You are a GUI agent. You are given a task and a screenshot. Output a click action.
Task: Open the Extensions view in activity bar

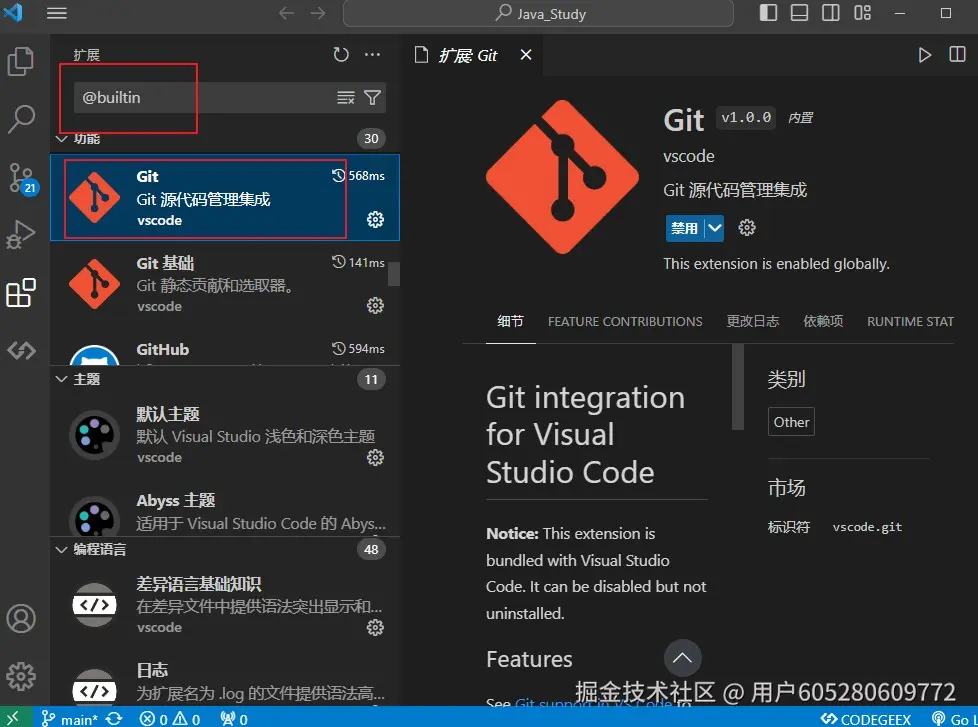coord(21,292)
